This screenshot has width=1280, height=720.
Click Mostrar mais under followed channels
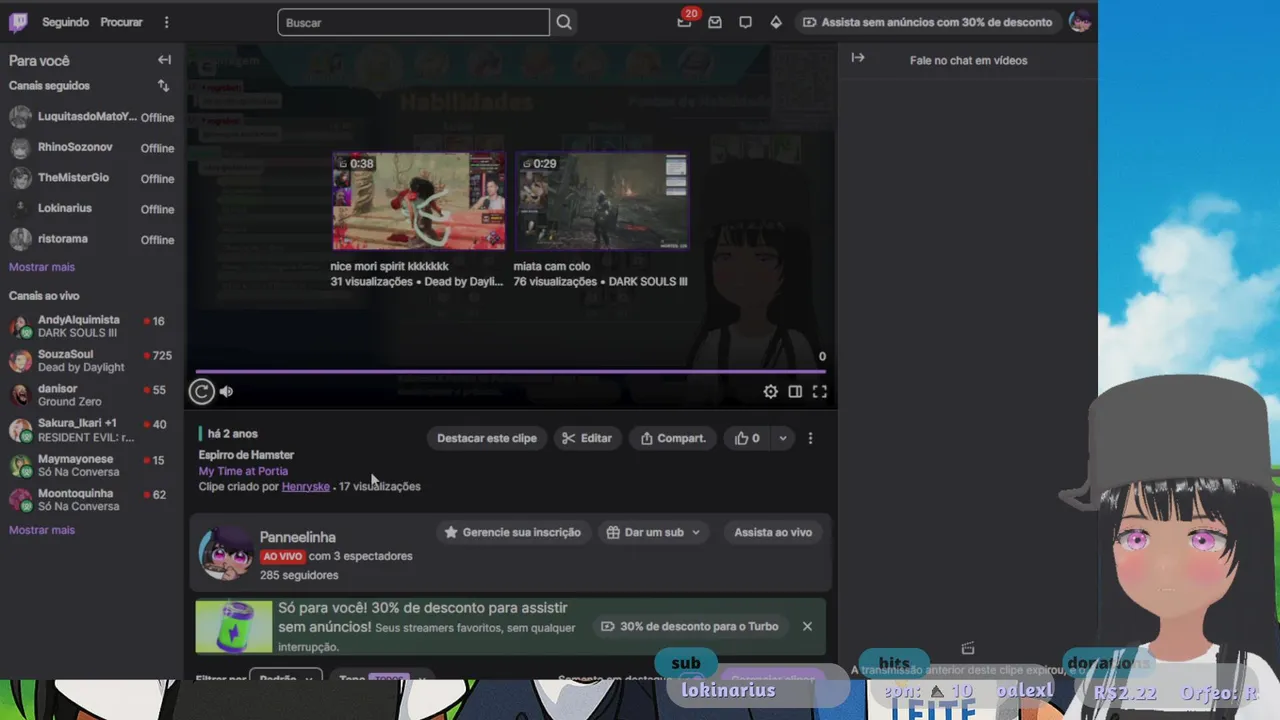(42, 267)
